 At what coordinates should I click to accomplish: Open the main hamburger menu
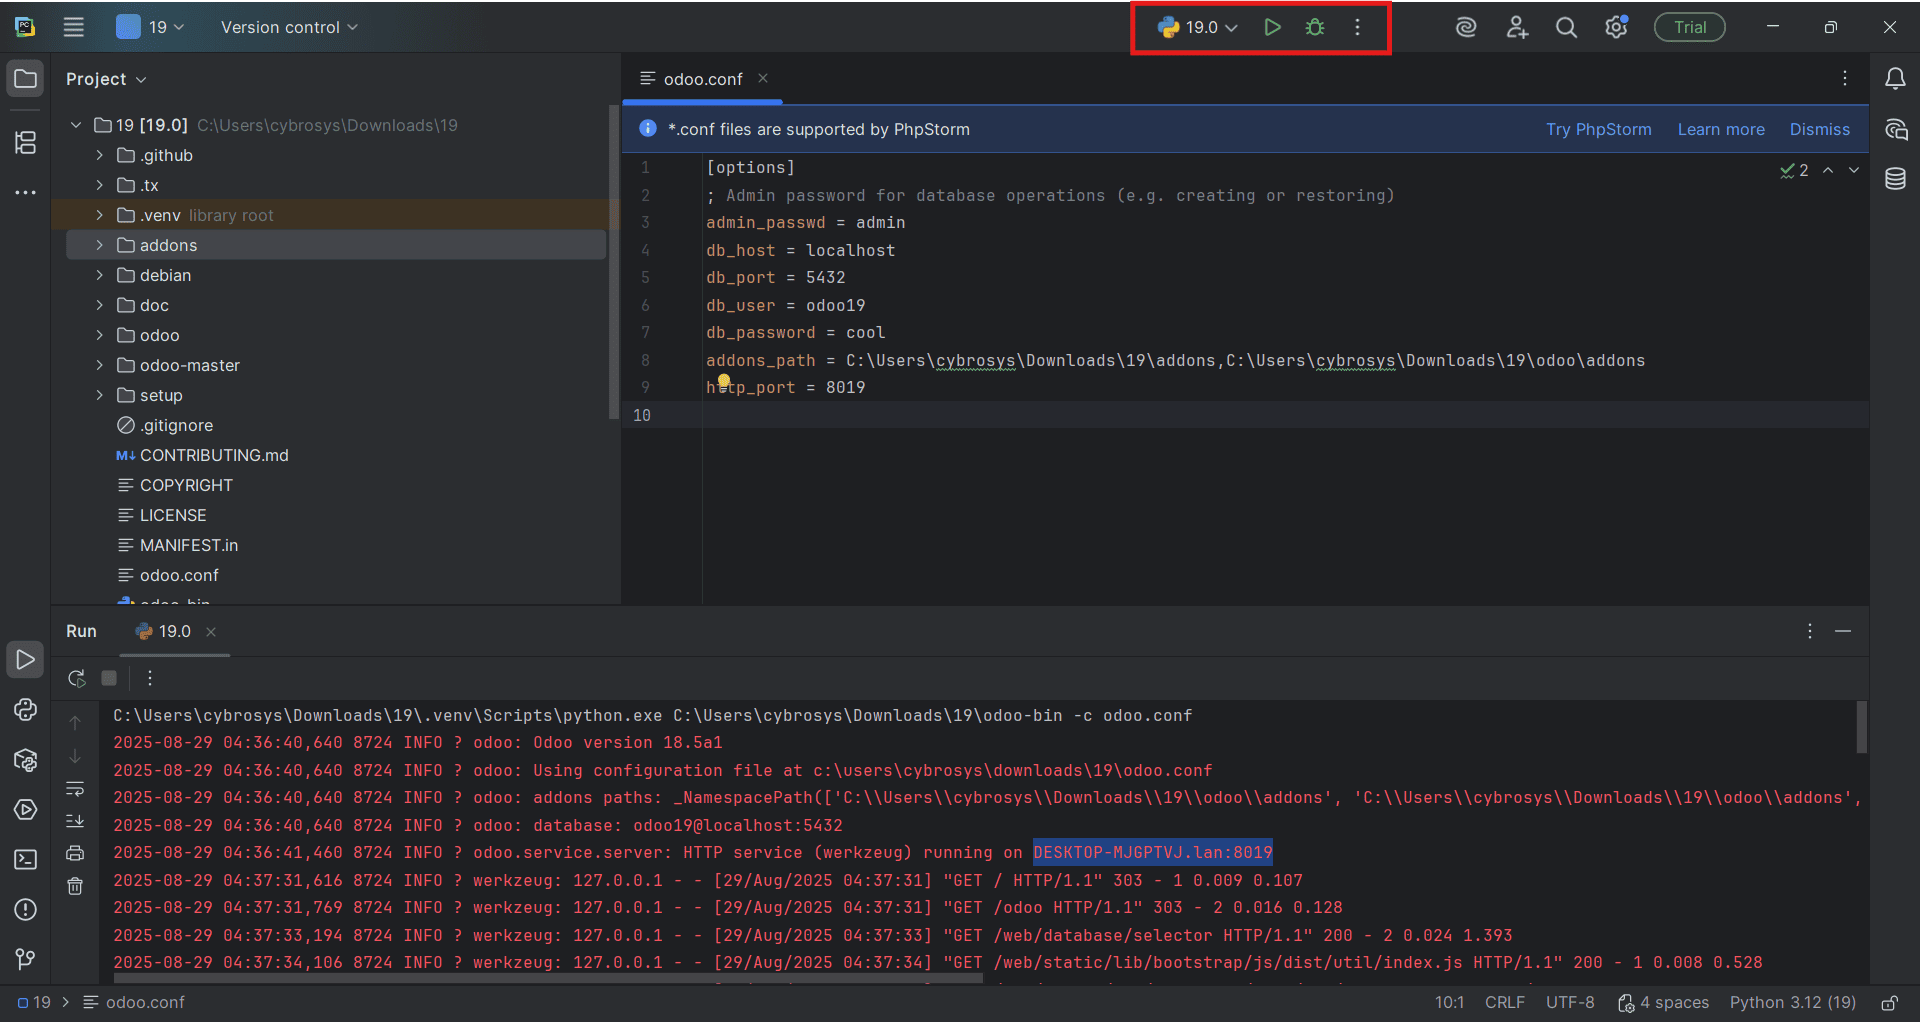pos(74,27)
